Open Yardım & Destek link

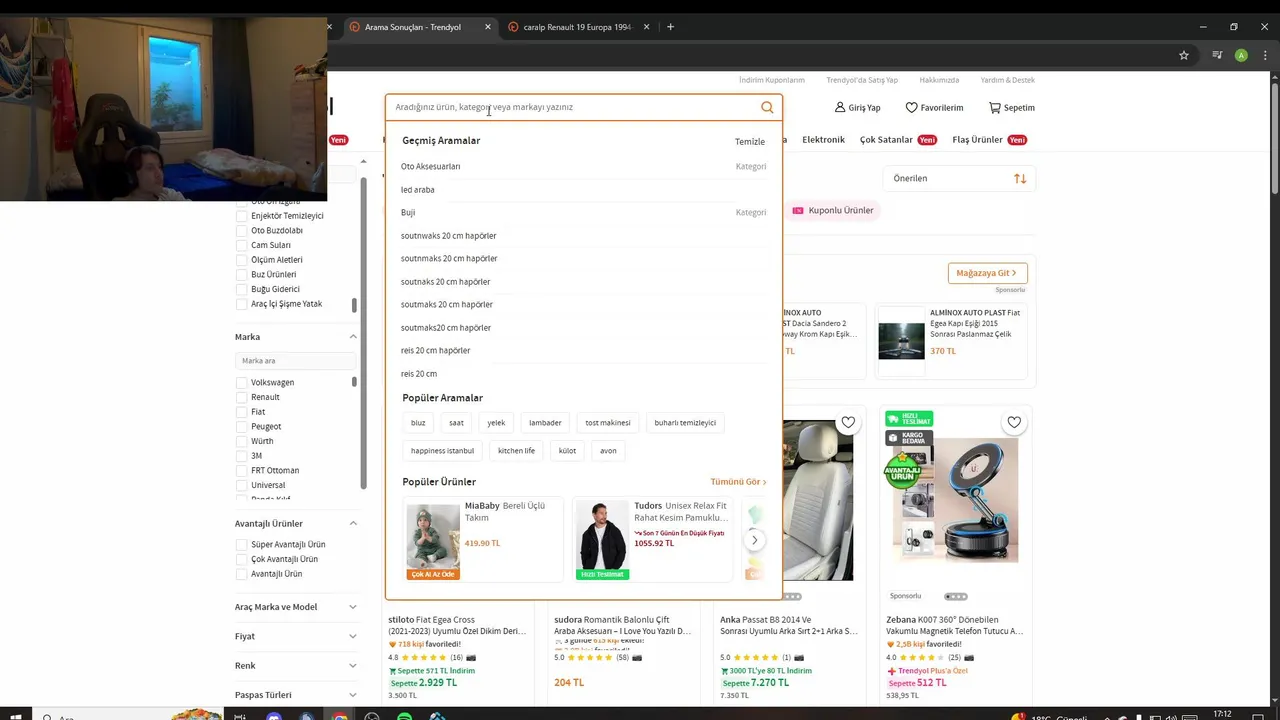(x=1008, y=80)
